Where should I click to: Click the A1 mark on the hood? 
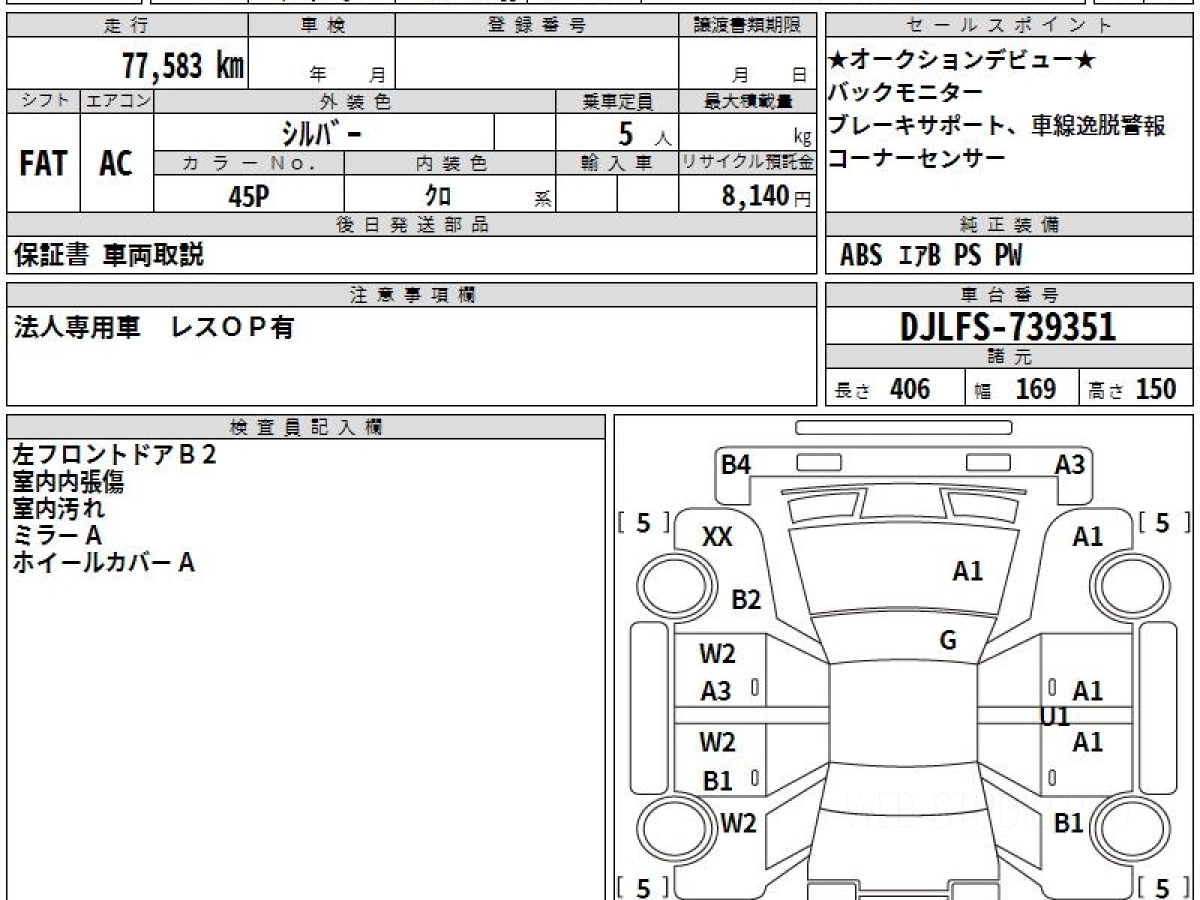click(x=968, y=571)
